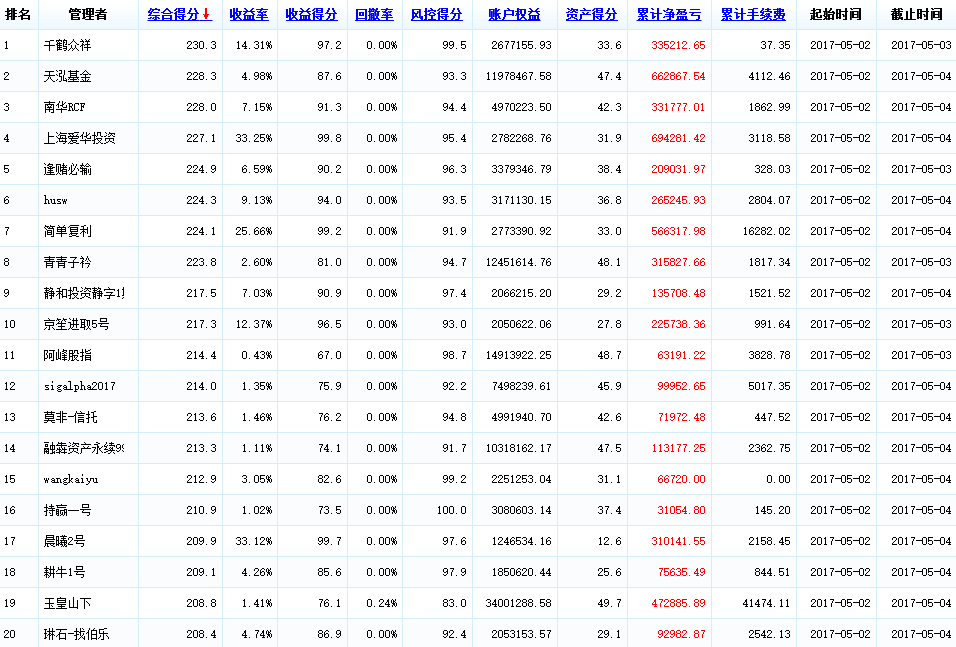Select manager 逢赌必输
Image resolution: width=956 pixels, height=647 pixels.
coord(67,170)
